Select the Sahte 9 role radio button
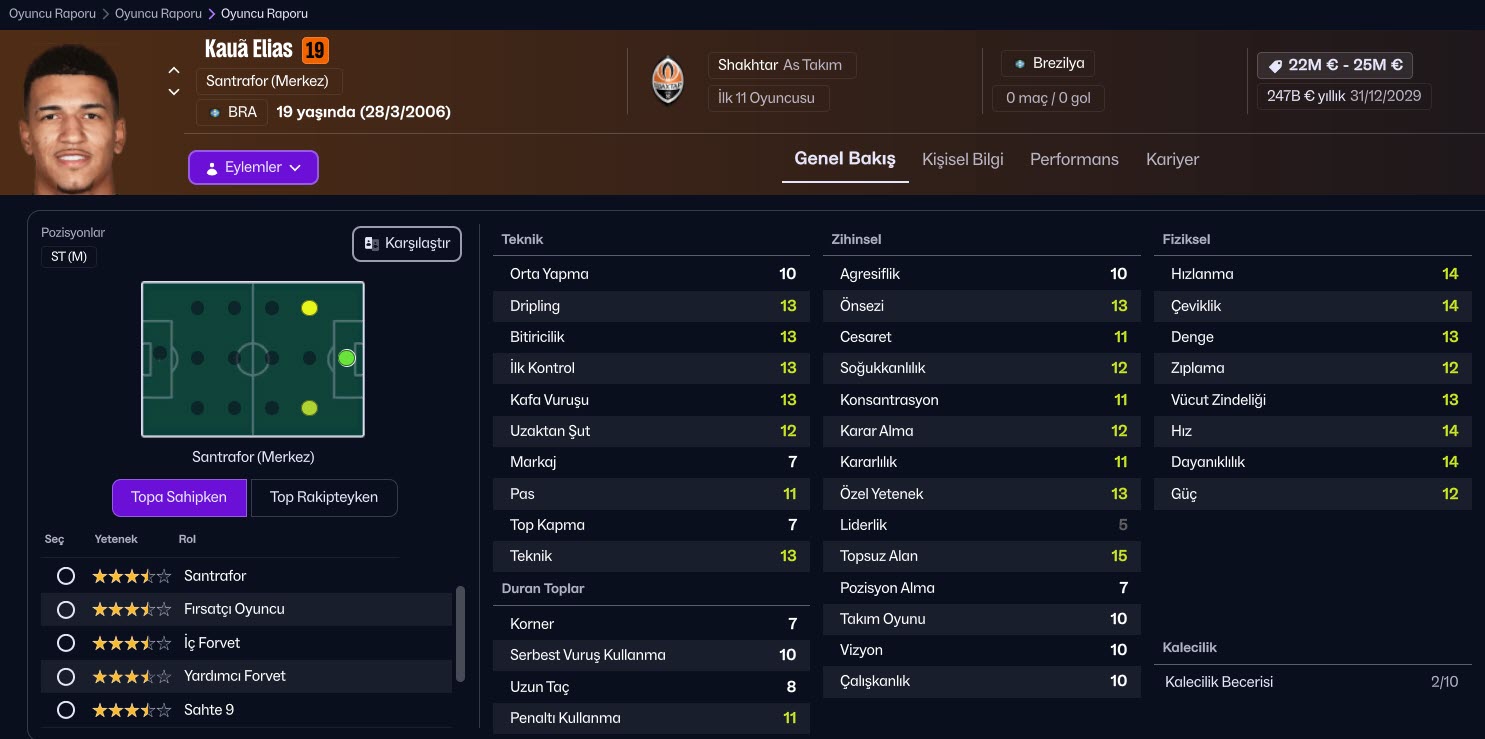1485x739 pixels. [66, 710]
